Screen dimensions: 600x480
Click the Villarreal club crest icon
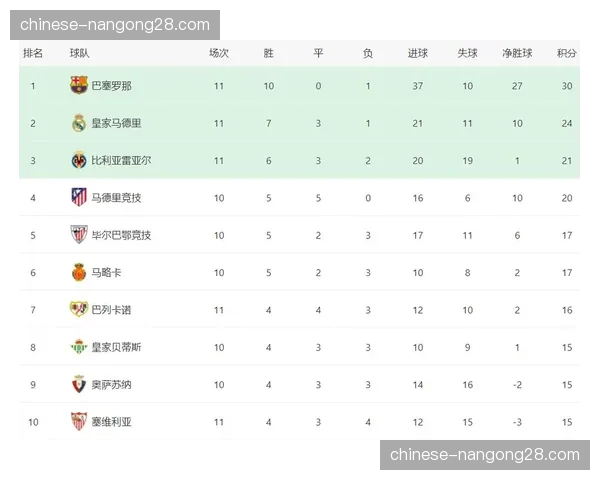79,160
